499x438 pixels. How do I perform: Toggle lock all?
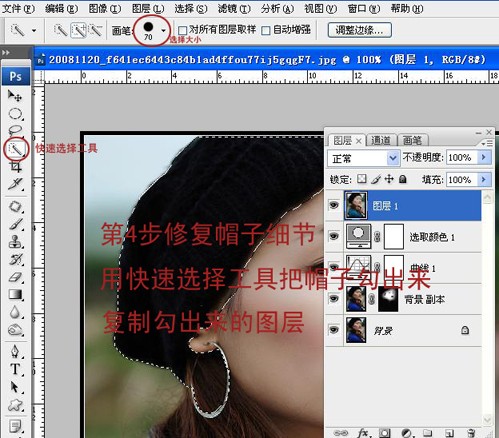403,179
